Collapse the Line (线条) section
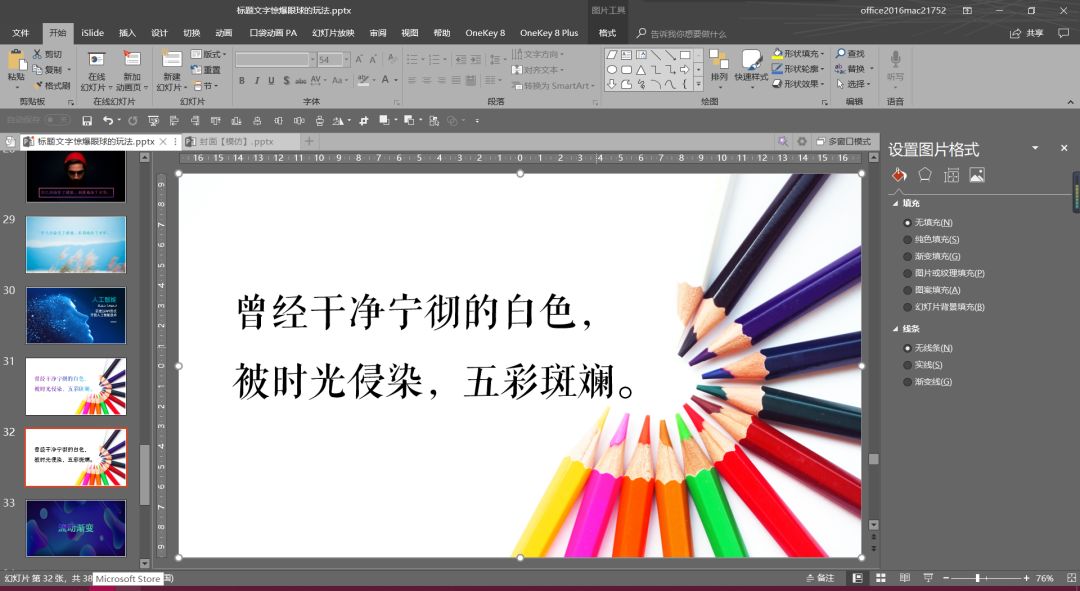This screenshot has width=1080, height=591. [x=895, y=329]
